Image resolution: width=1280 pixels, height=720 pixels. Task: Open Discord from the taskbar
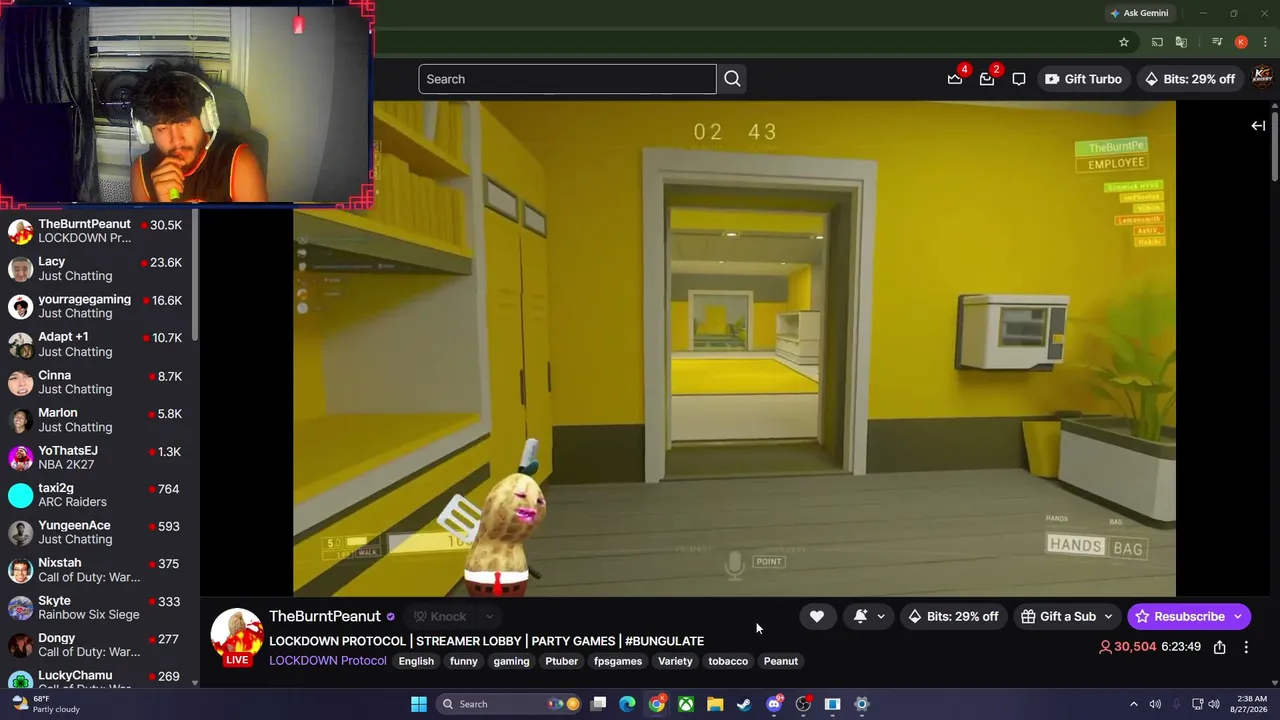tap(774, 704)
